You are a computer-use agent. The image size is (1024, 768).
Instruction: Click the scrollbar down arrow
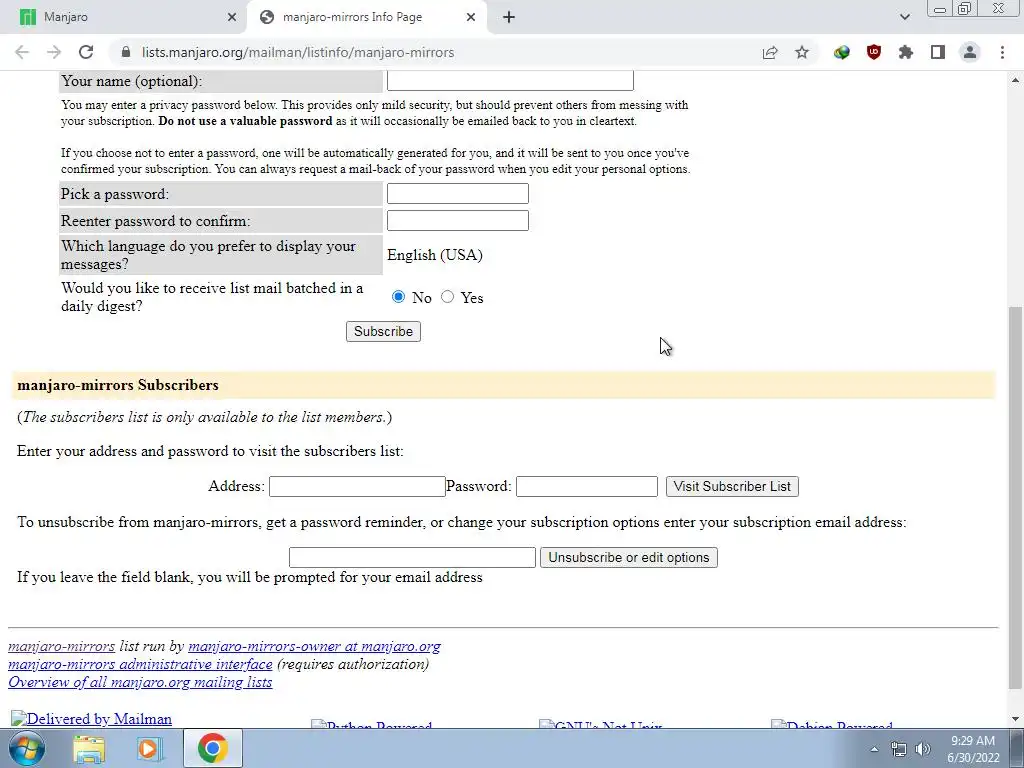click(x=1015, y=719)
